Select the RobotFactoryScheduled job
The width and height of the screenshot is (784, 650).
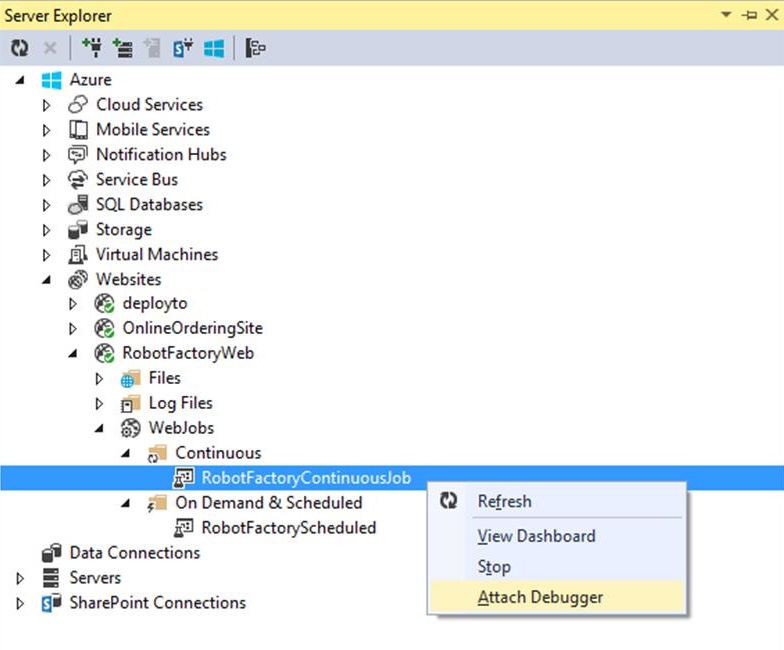[288, 528]
